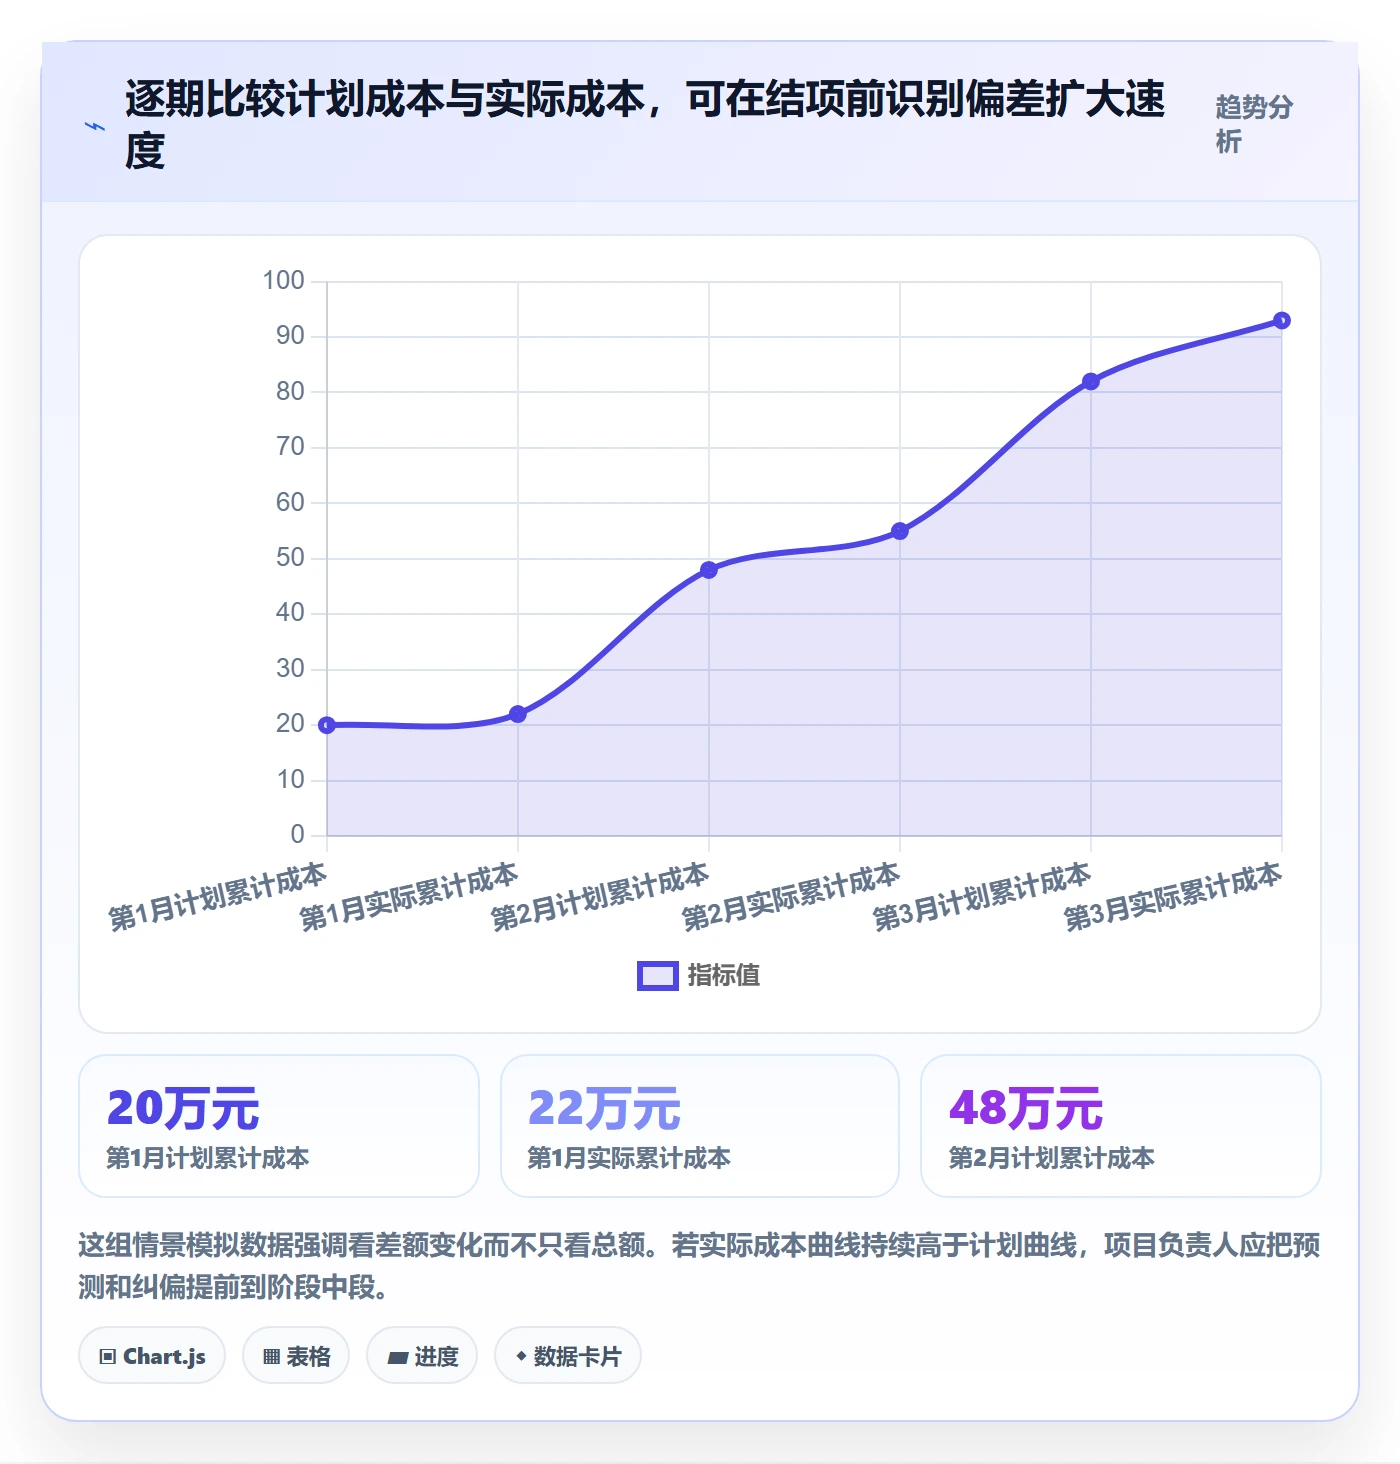1400x1464 pixels.
Task: Click the 趋势分析 badge in the header
Action: pyautogui.click(x=1254, y=124)
